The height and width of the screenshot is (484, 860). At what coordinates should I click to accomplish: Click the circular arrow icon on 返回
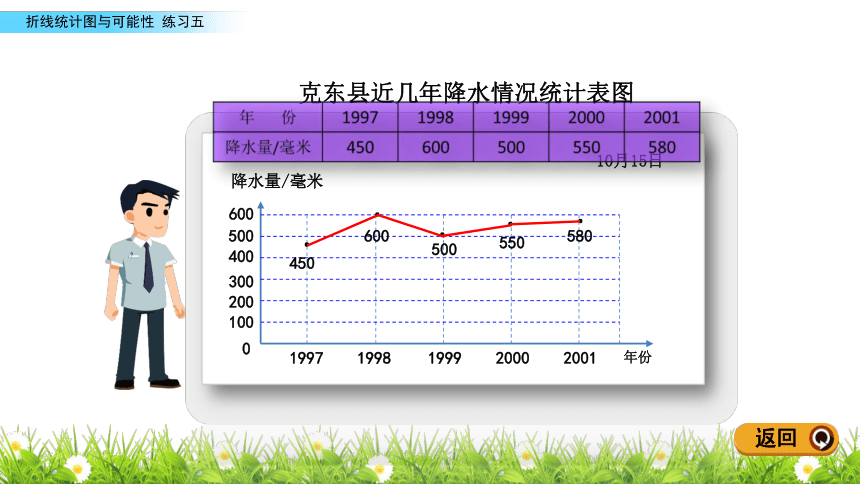pyautogui.click(x=822, y=438)
